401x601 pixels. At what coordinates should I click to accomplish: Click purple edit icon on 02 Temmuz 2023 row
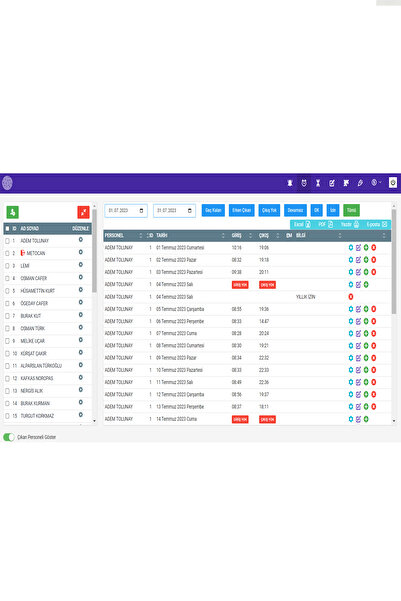(x=358, y=260)
